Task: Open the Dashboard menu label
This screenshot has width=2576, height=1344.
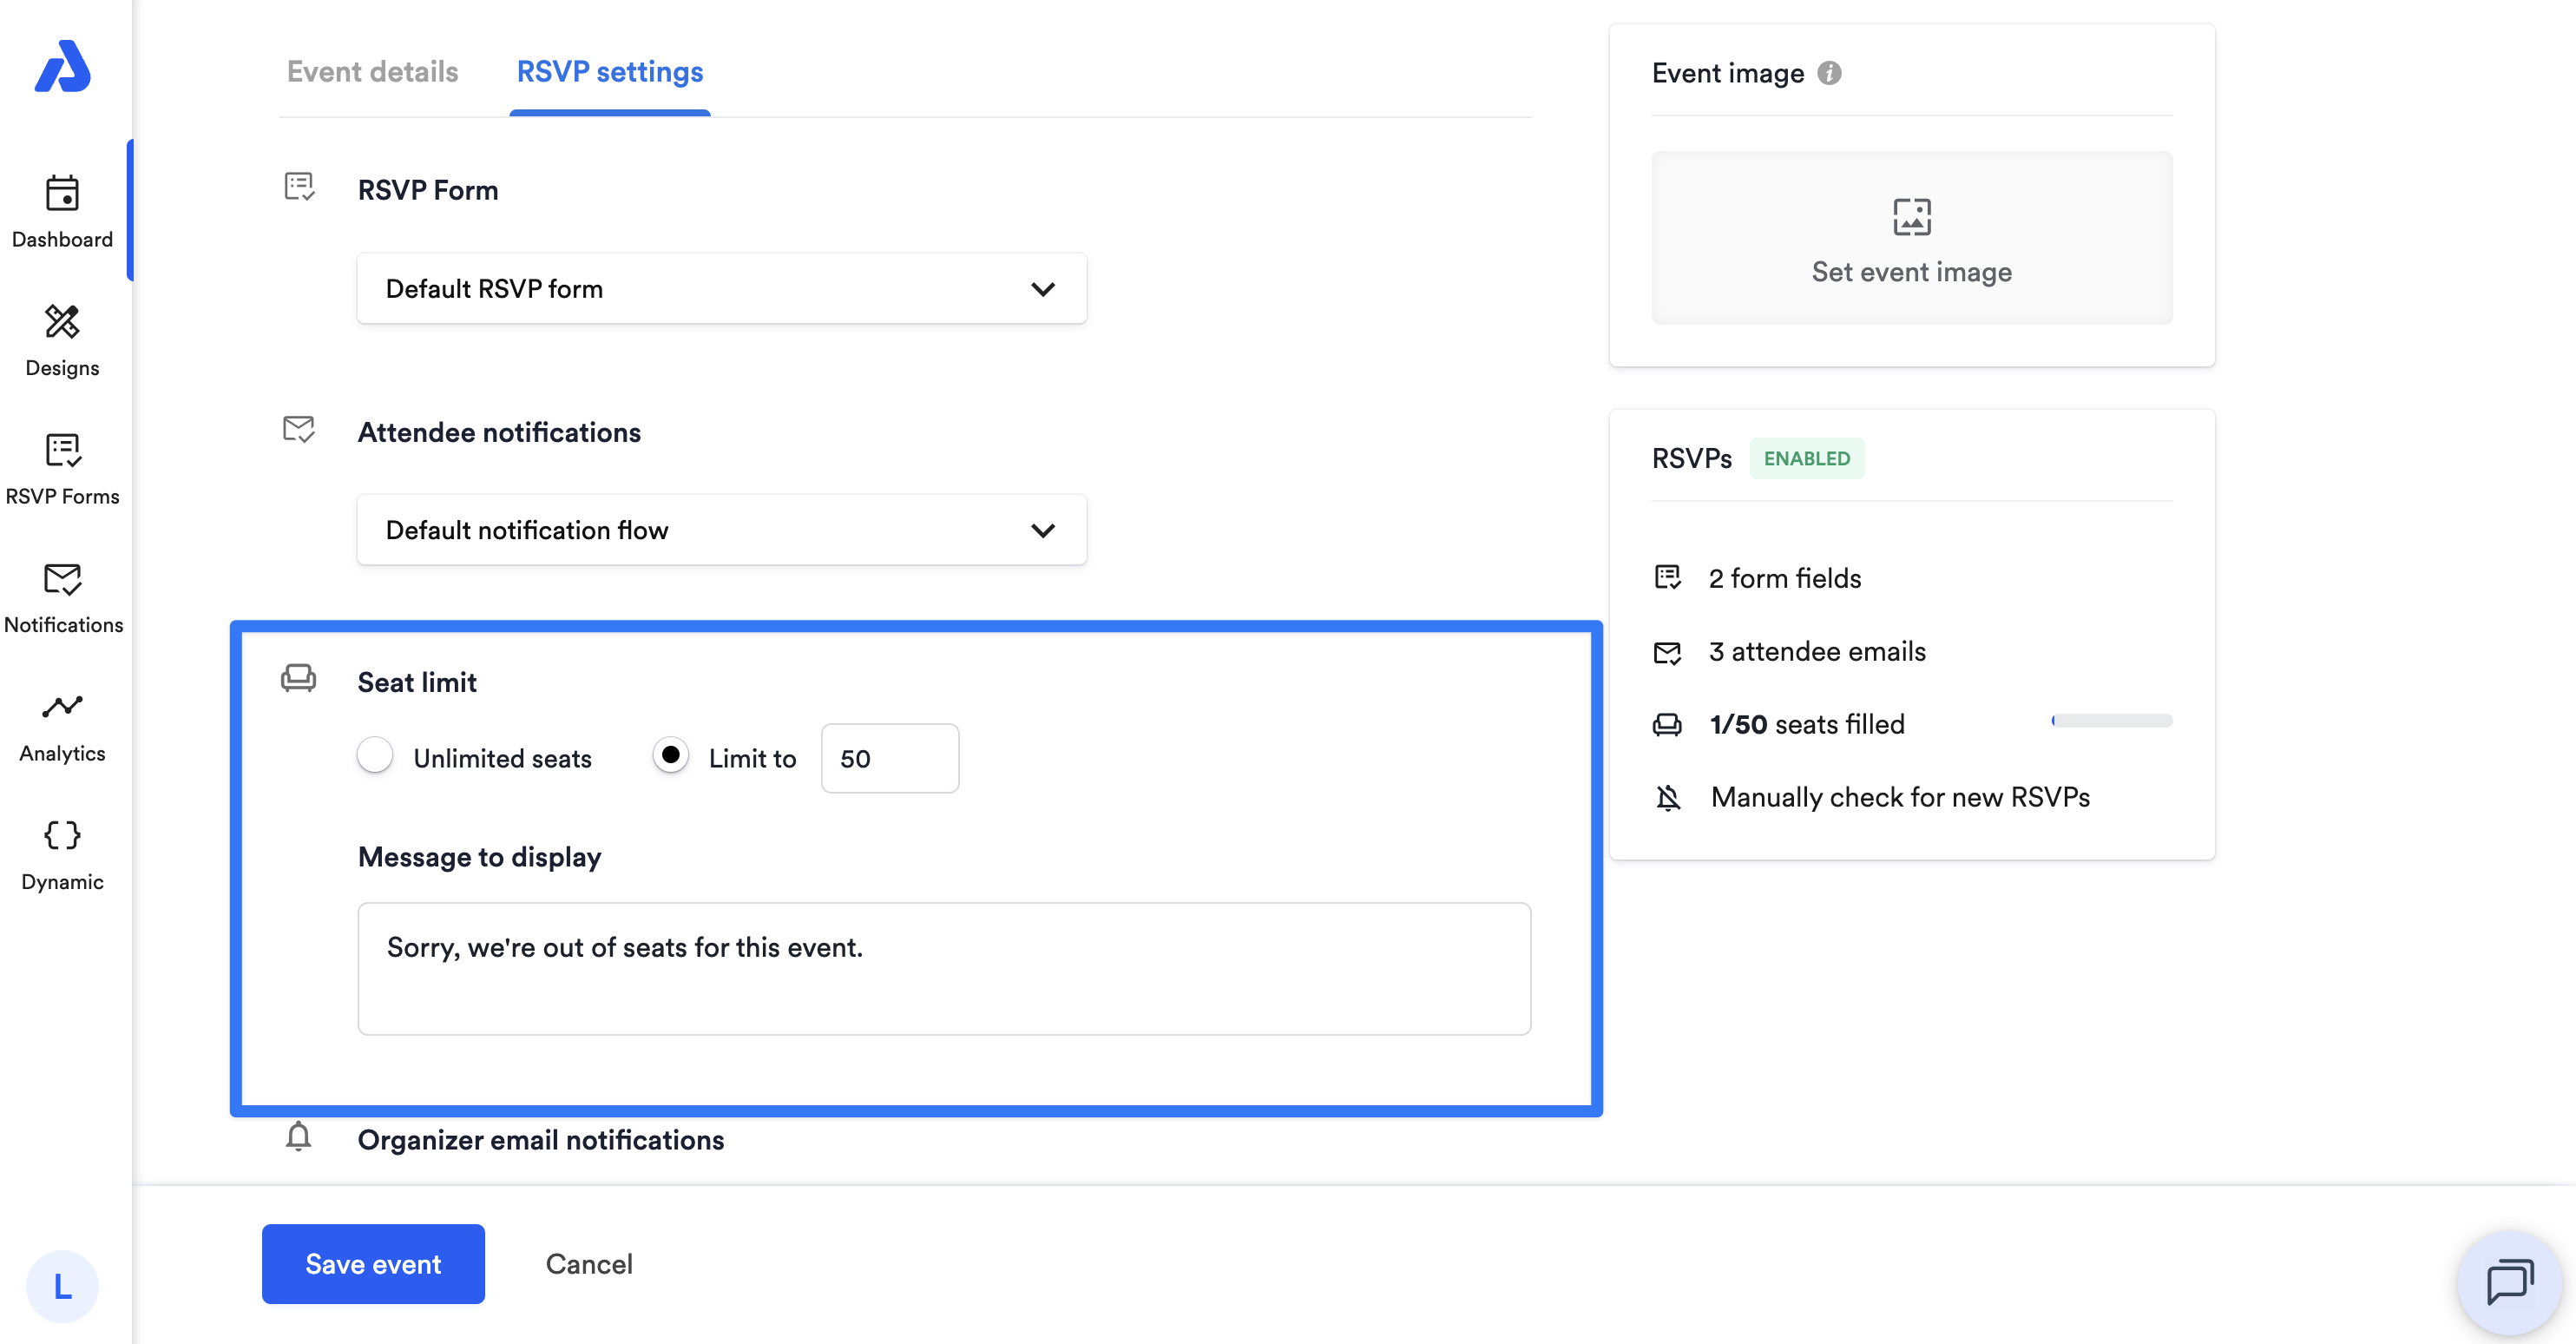Action: [x=62, y=239]
